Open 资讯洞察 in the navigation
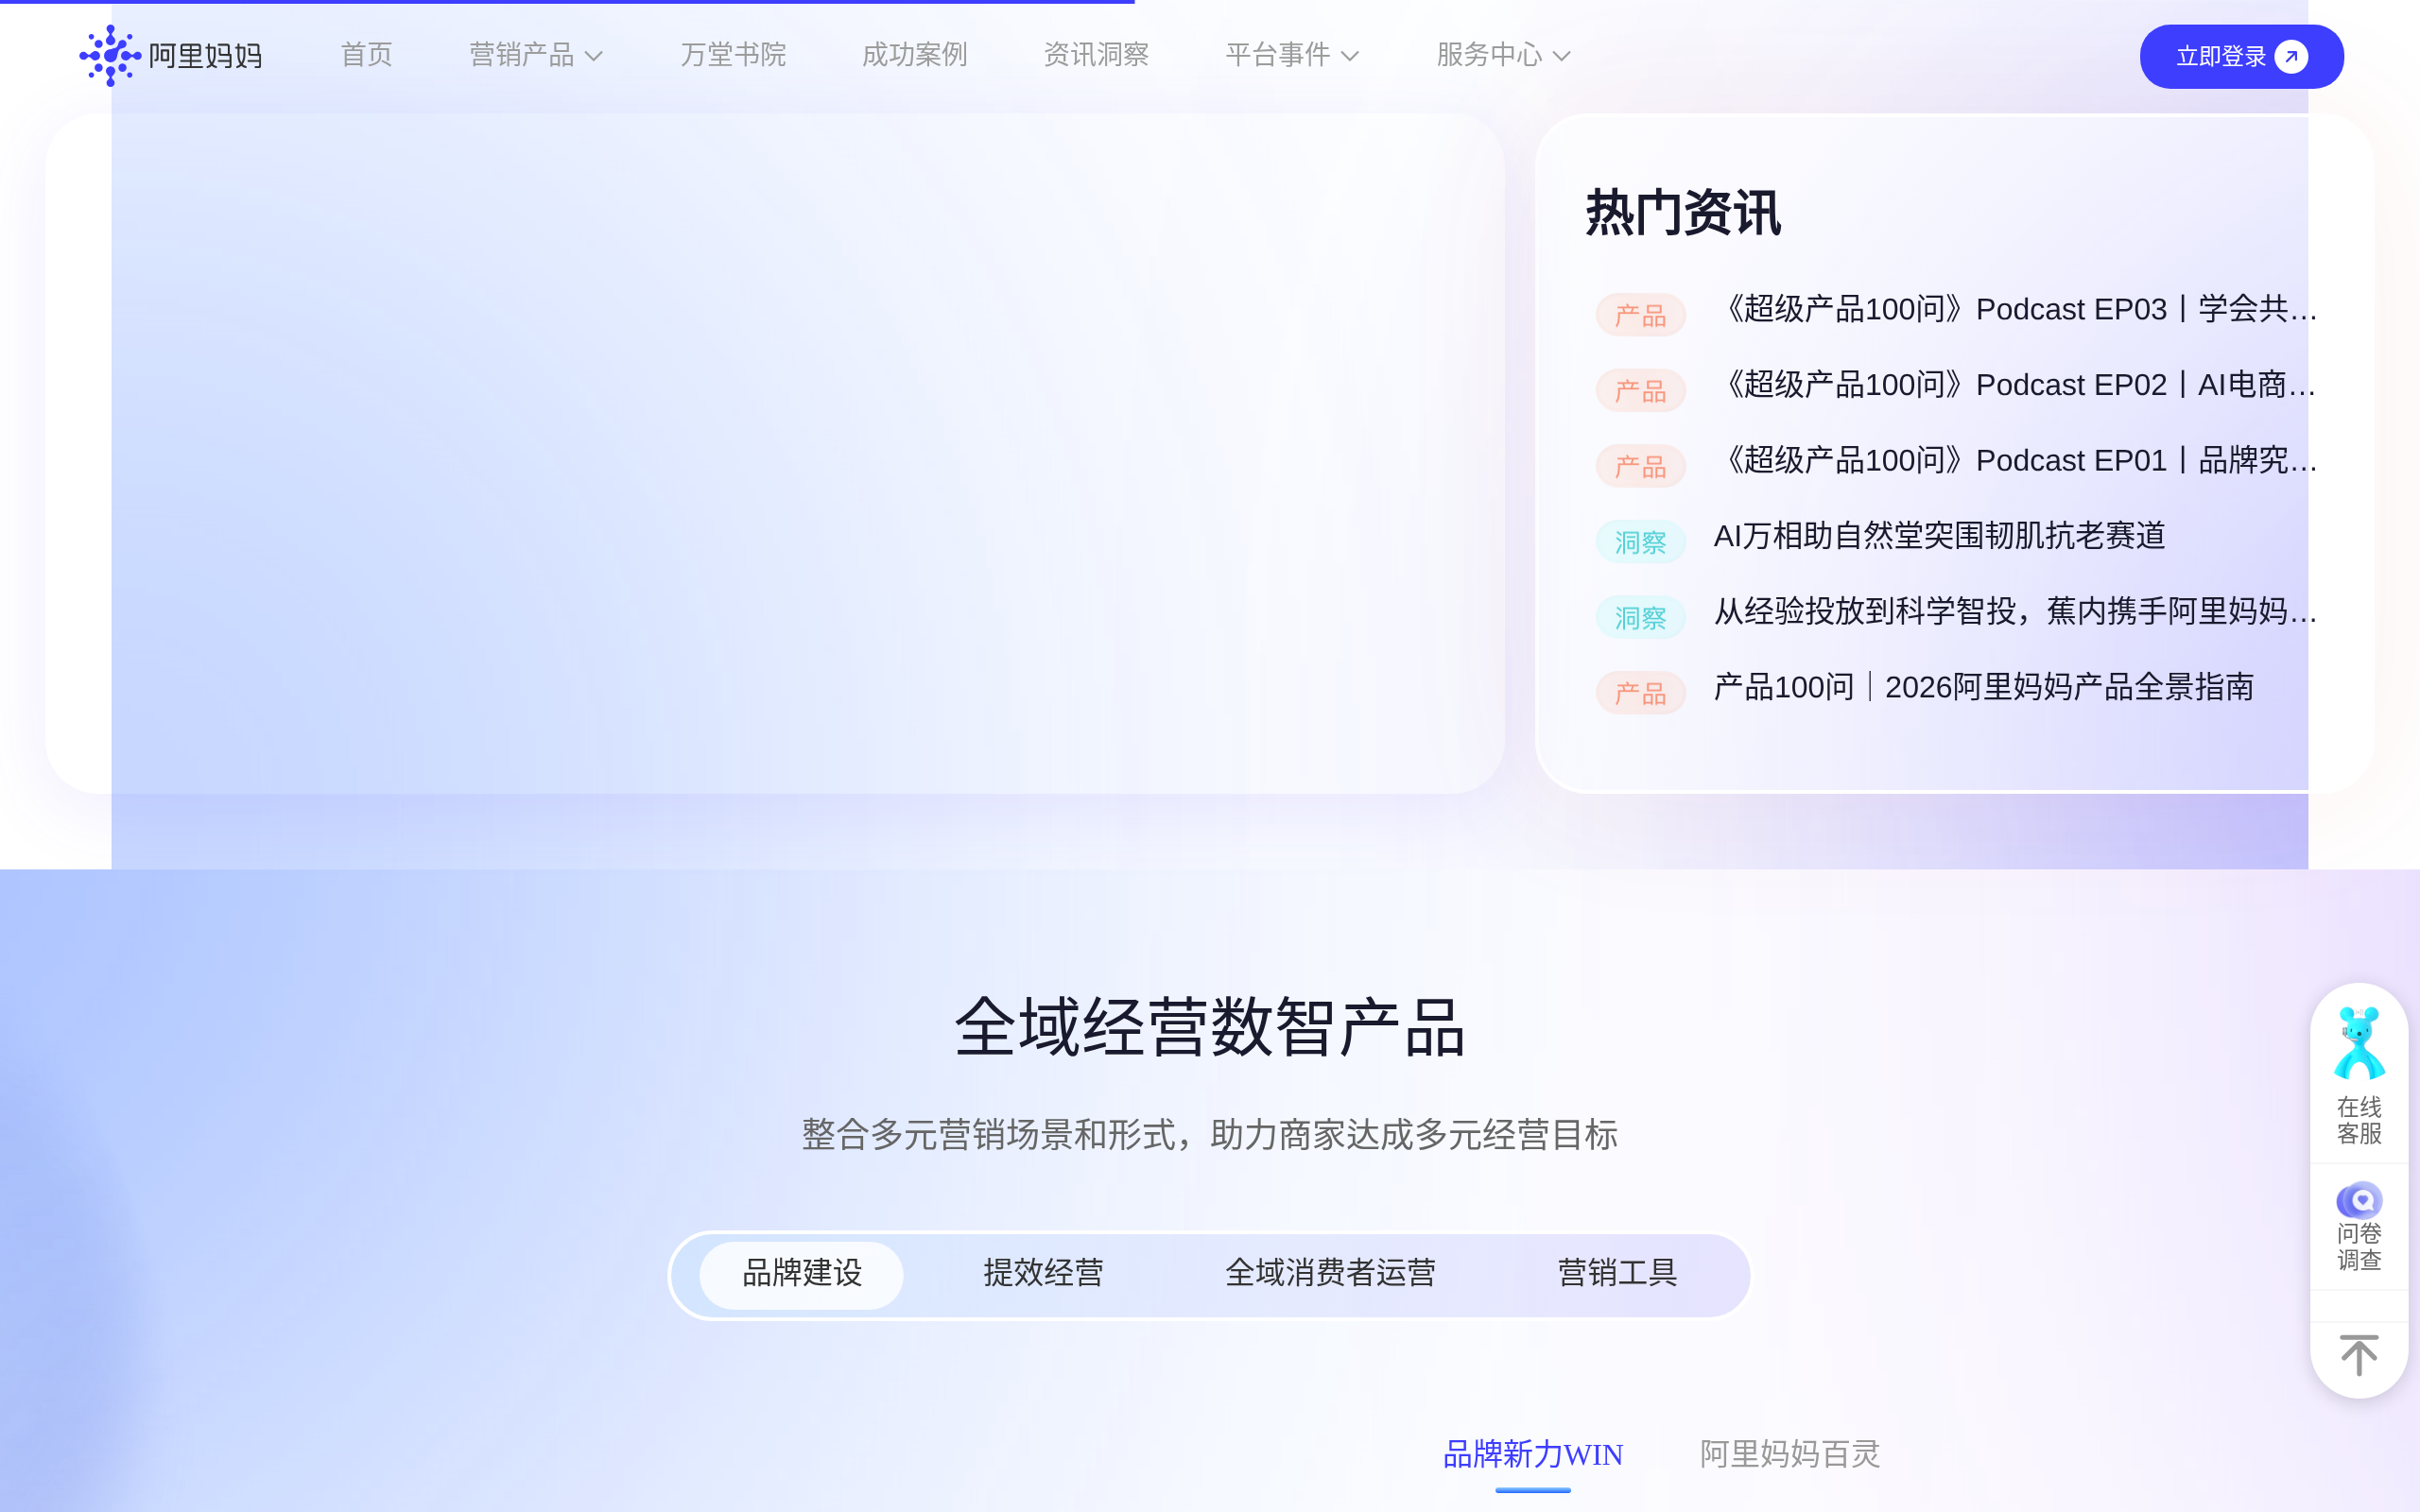The image size is (2420, 1512). (1096, 55)
